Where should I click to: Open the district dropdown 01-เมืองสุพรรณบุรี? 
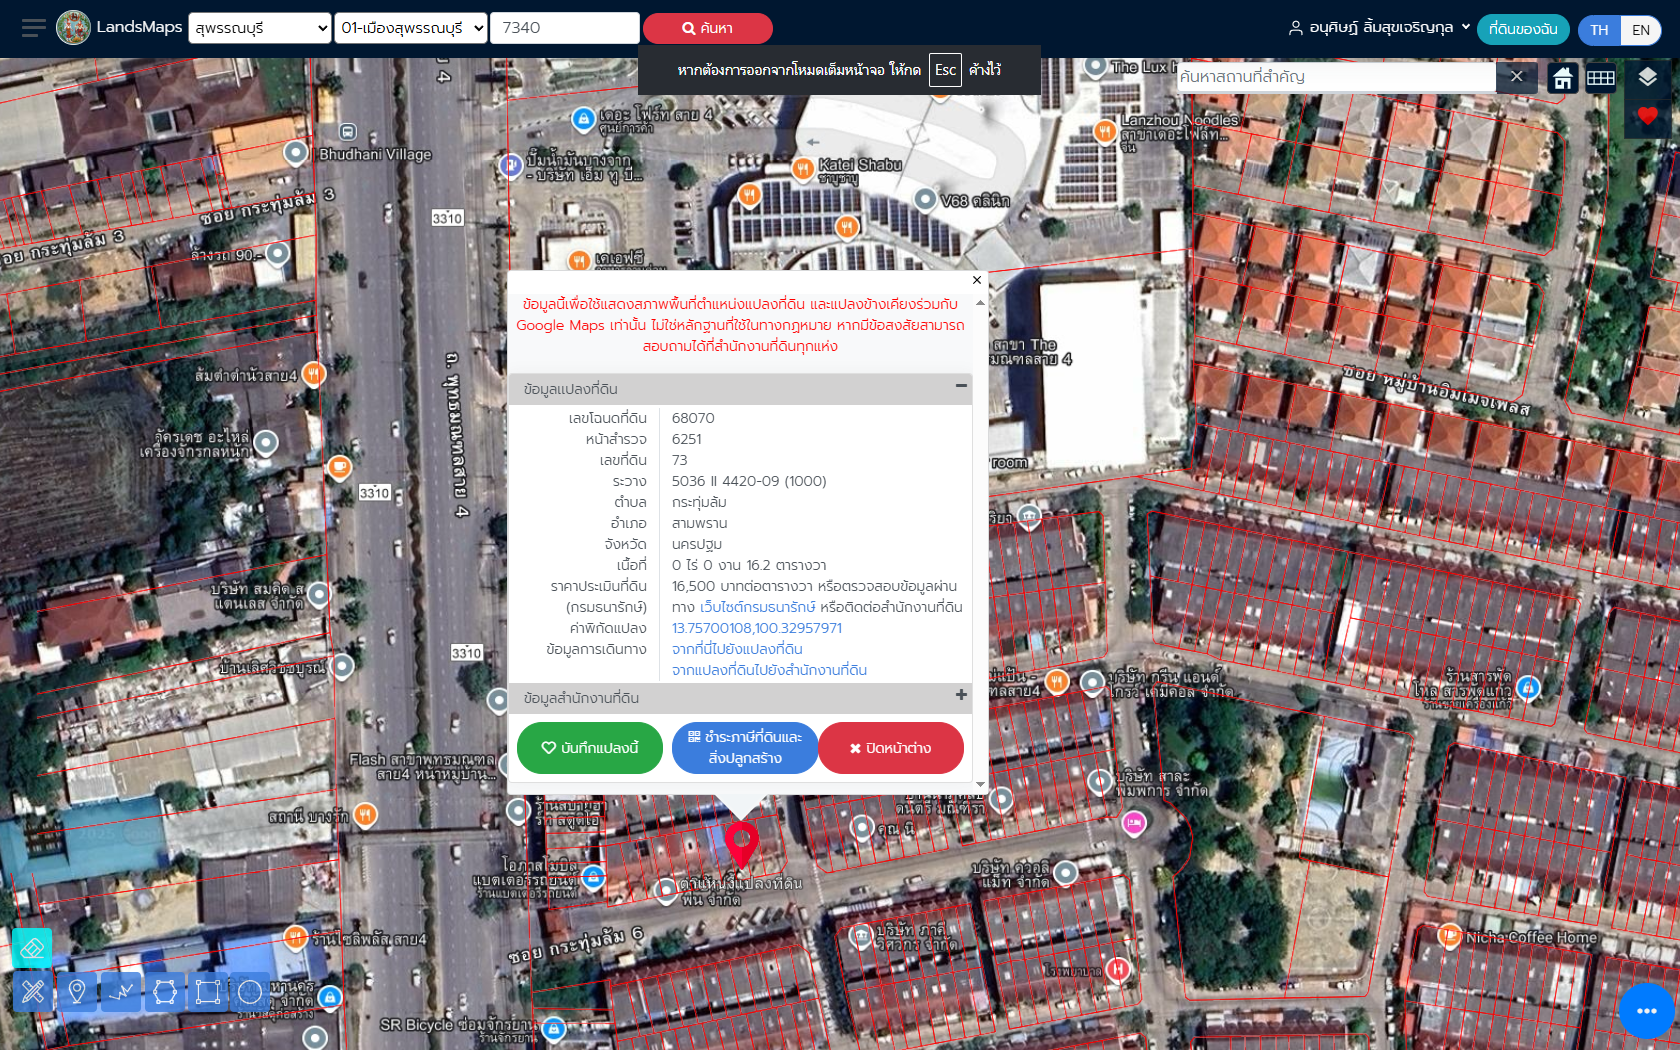[411, 28]
